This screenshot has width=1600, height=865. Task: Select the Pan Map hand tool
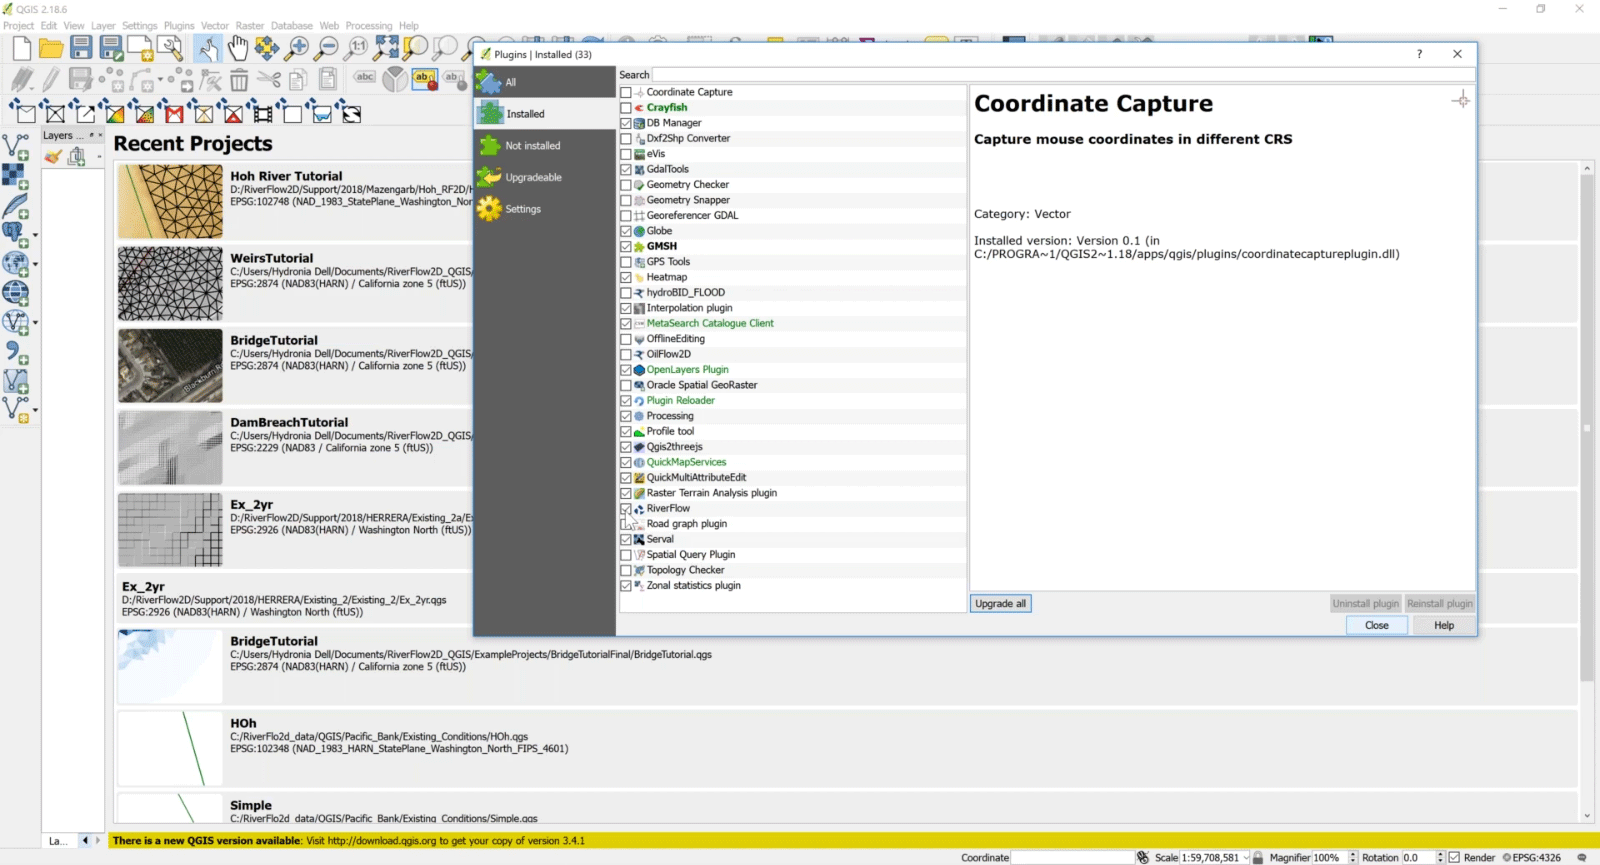coord(237,48)
